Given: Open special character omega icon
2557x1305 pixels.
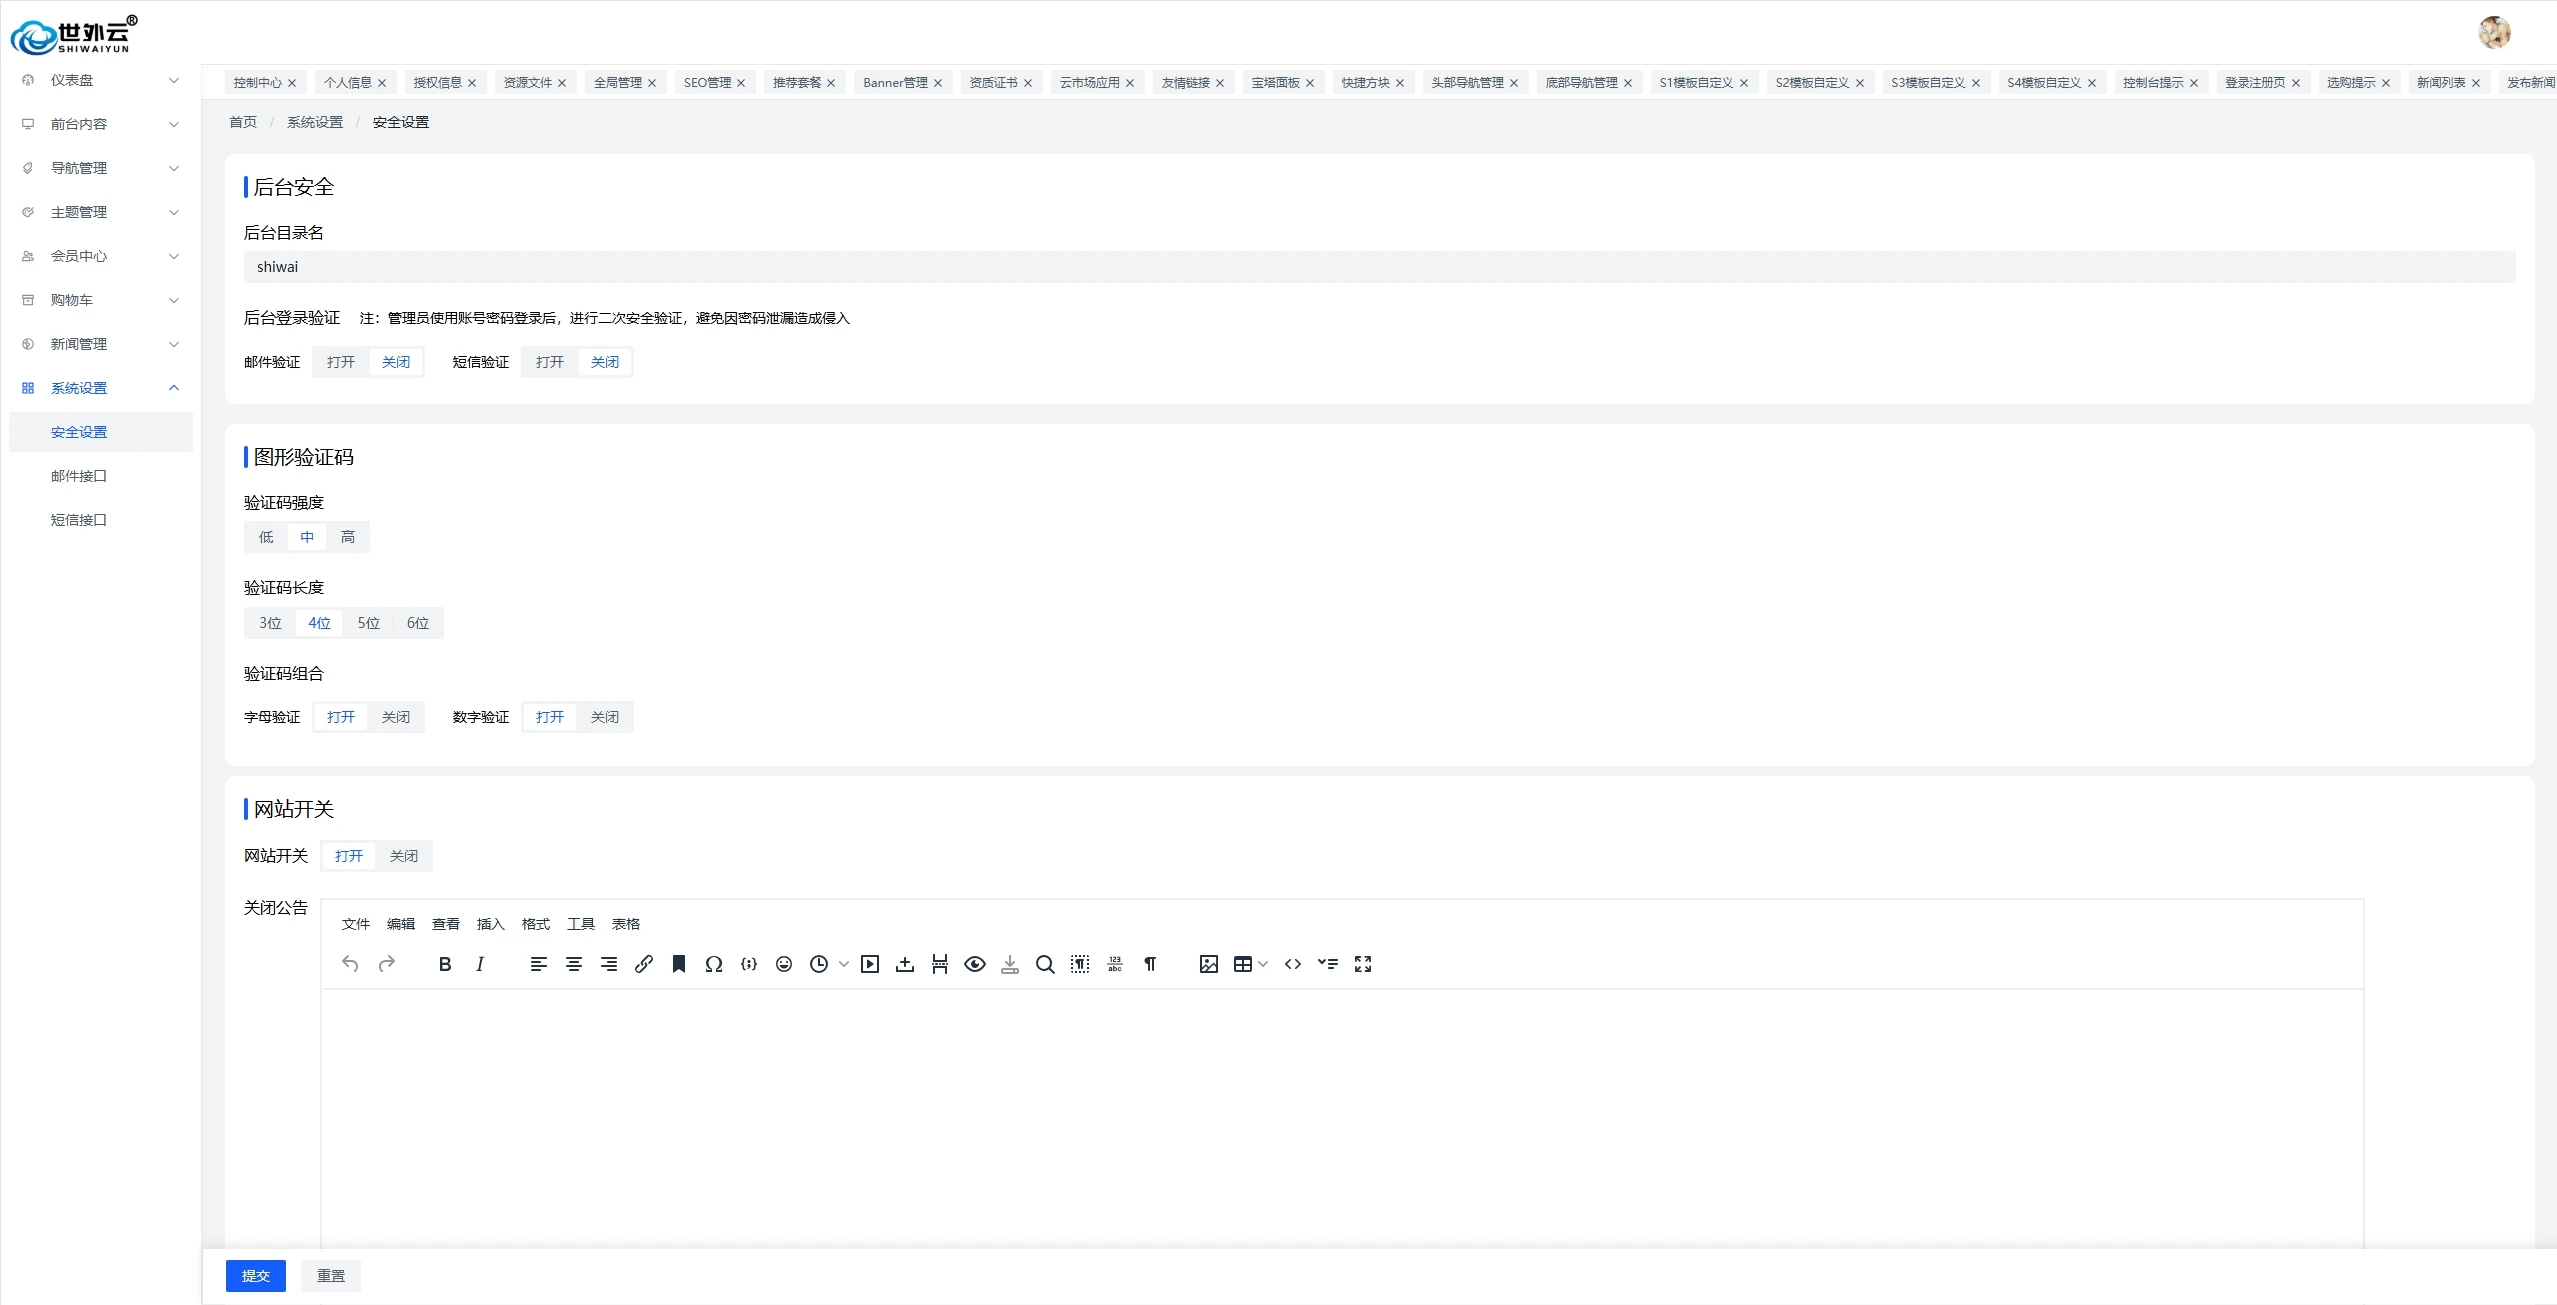Looking at the screenshot, I should (713, 964).
